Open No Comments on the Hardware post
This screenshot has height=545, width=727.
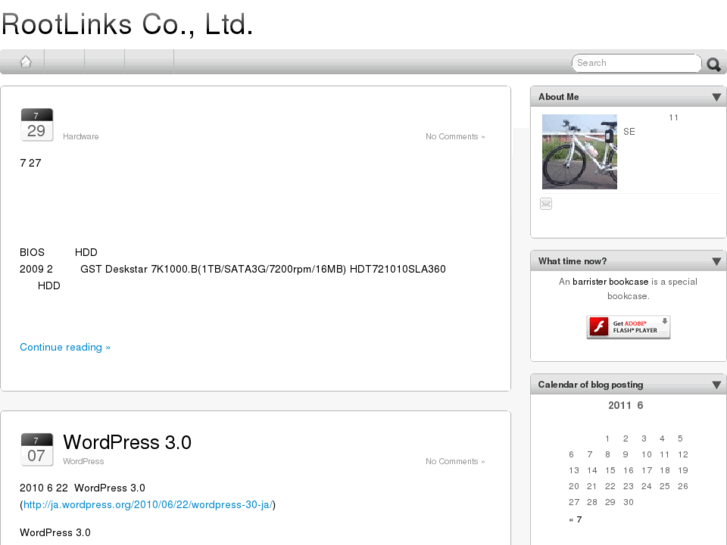[455, 136]
